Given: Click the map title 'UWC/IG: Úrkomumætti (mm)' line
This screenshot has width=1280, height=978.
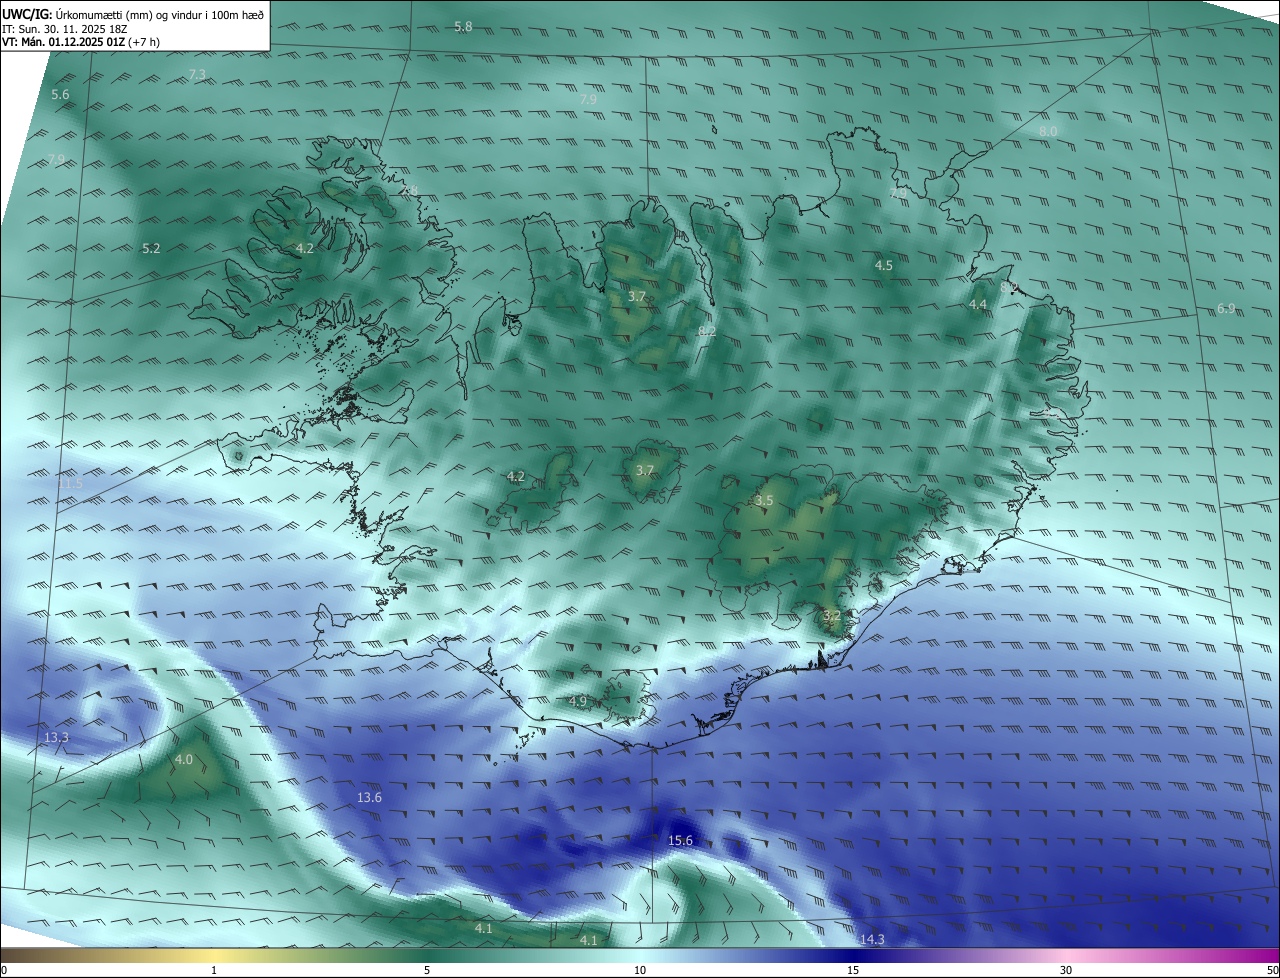Looking at the screenshot, I should (133, 13).
